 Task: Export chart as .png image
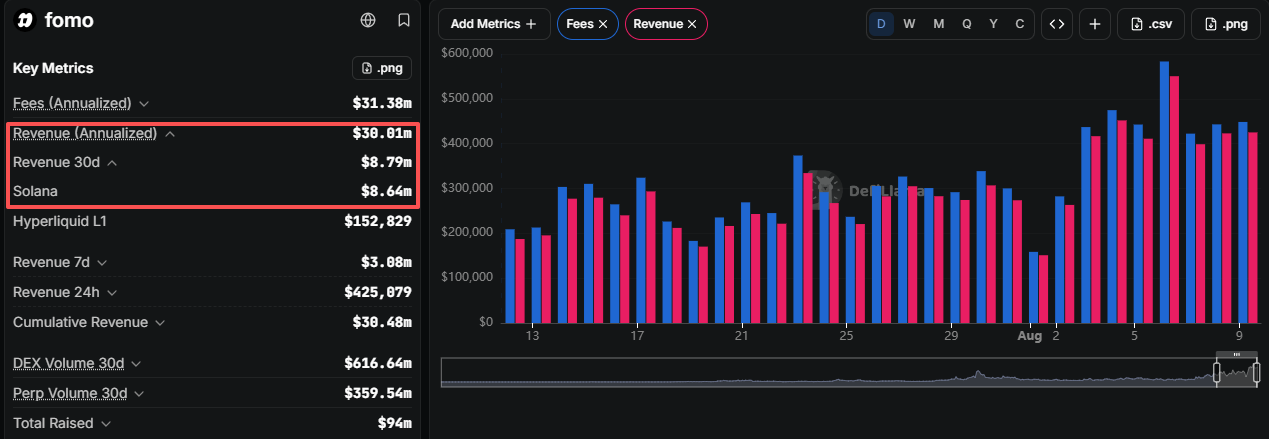pyautogui.click(x=1226, y=24)
